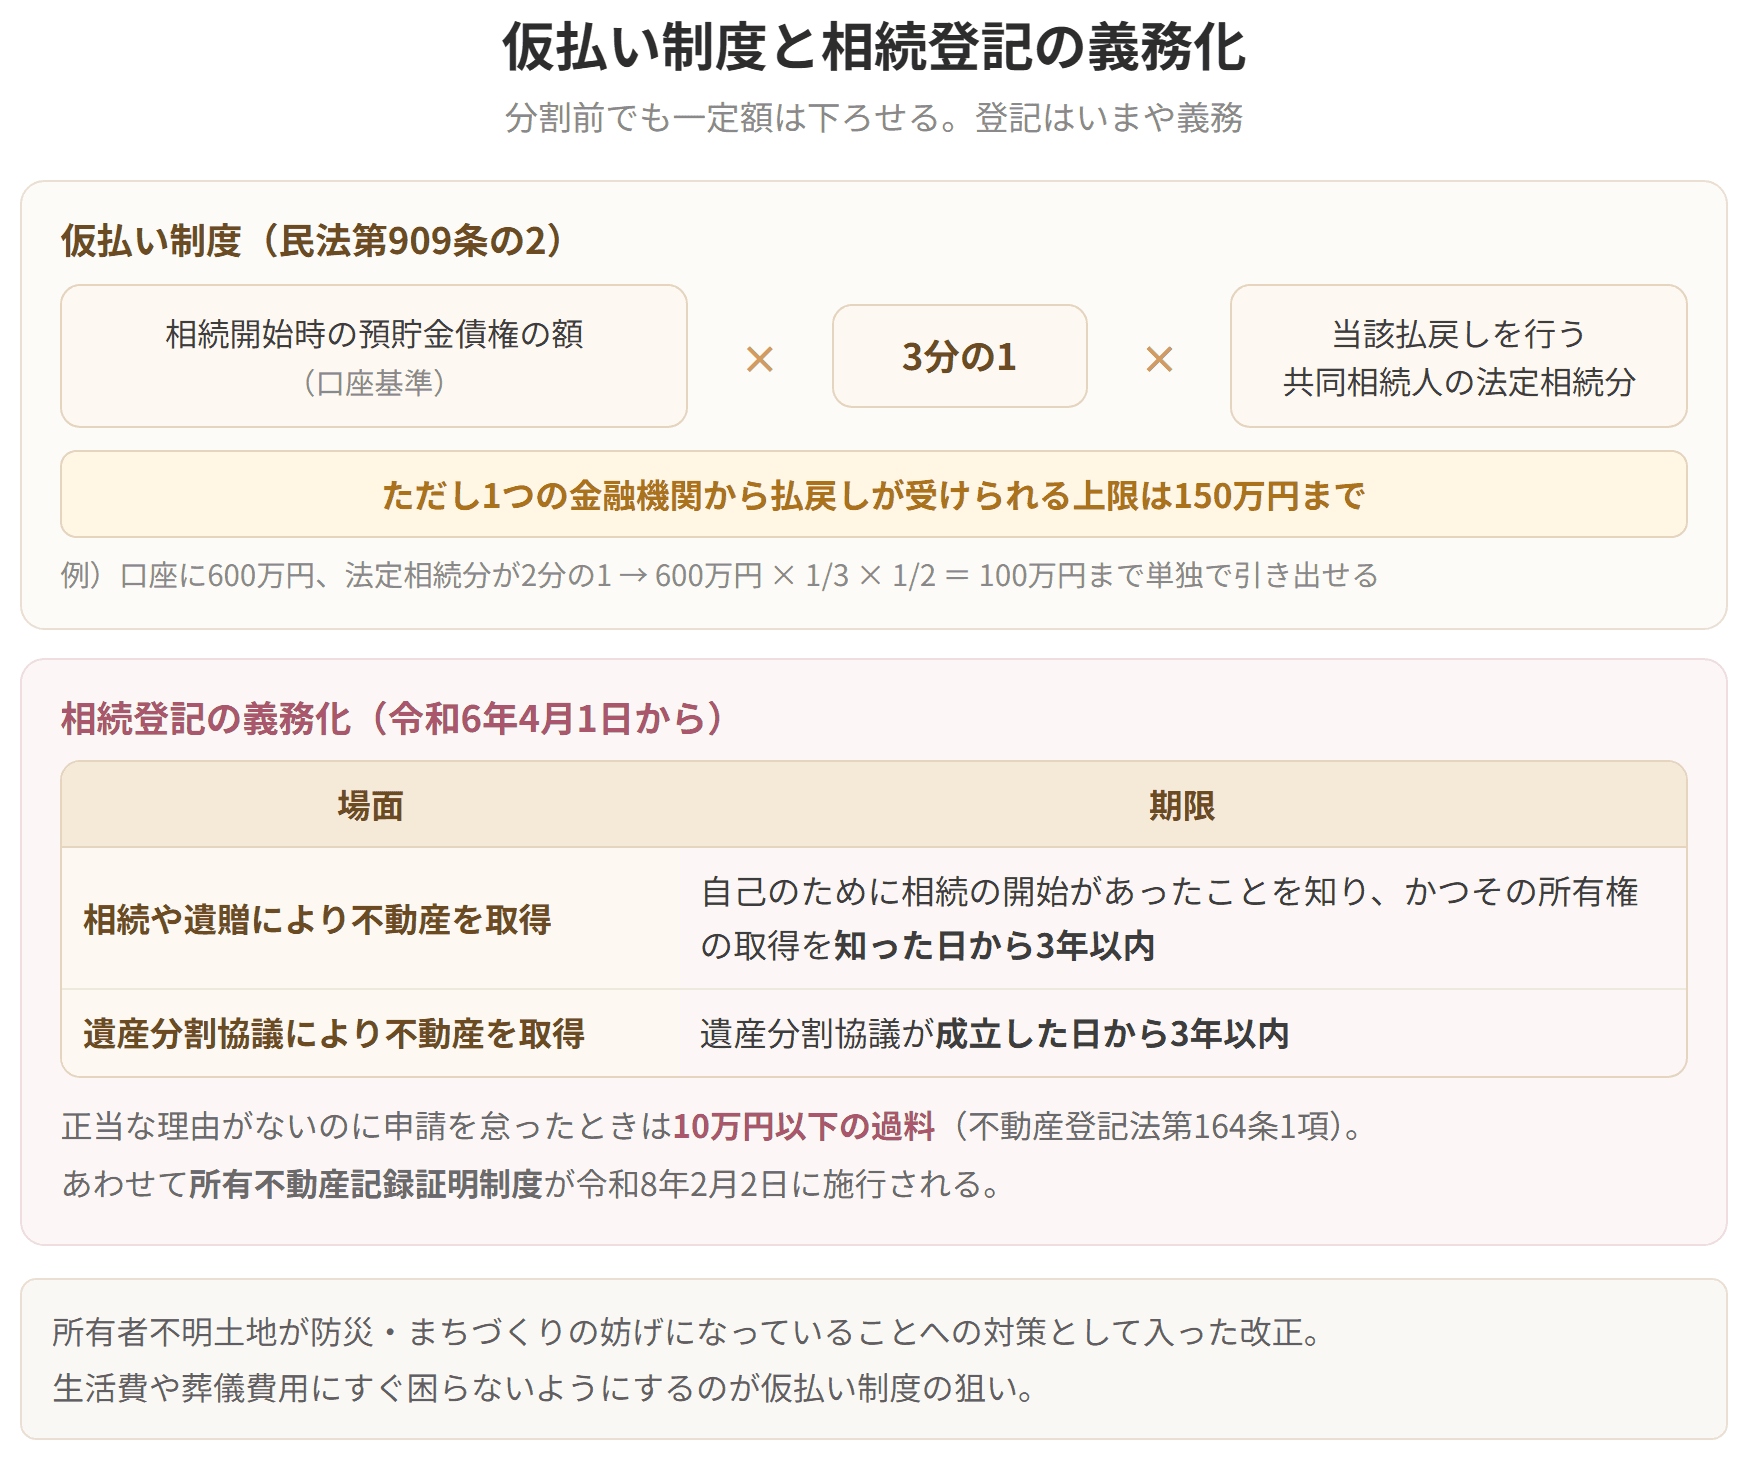The image size is (1748, 1460).
Task: Click the （口座基準） note
Action: click(x=374, y=382)
